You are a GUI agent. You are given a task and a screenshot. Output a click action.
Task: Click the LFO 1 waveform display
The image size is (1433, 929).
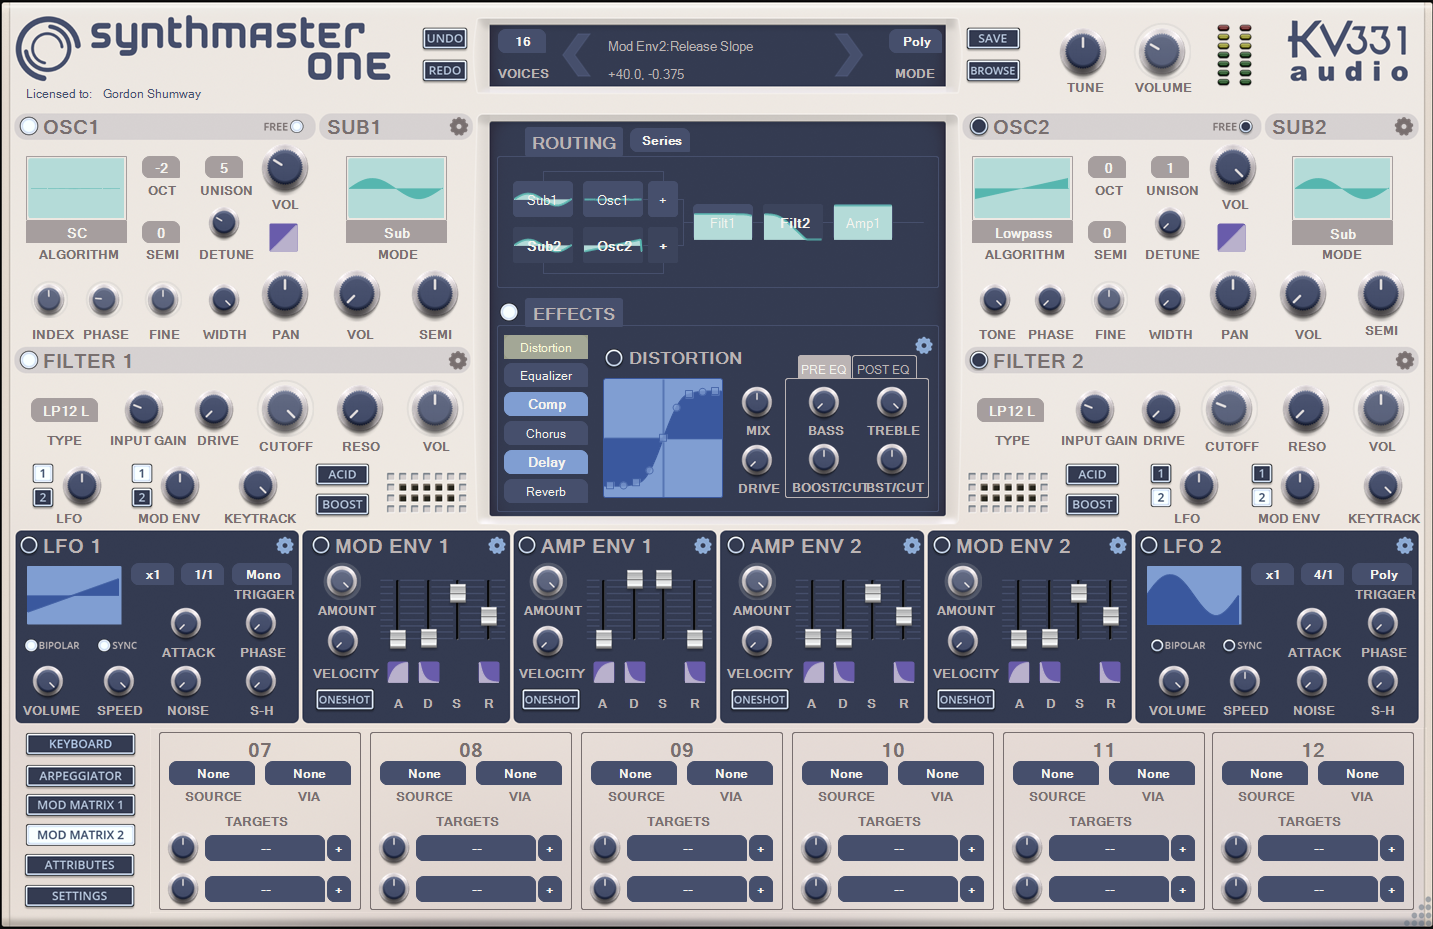pyautogui.click(x=74, y=595)
